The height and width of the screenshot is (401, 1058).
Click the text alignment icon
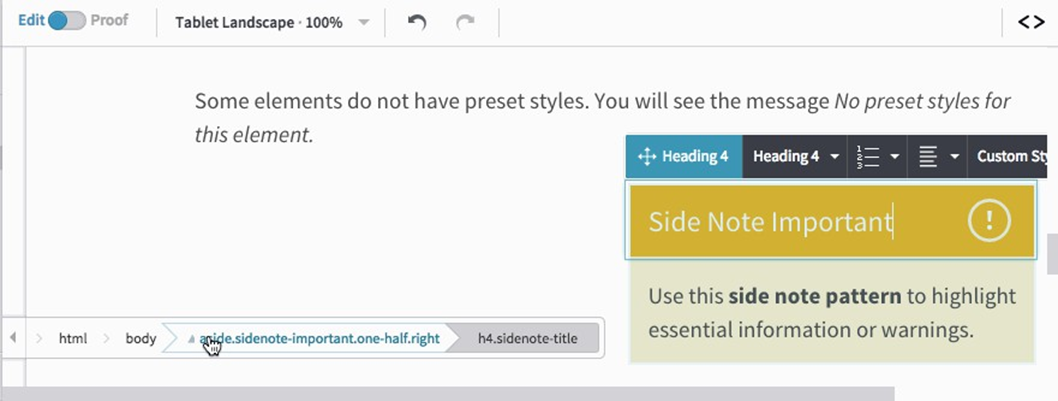pyautogui.click(x=928, y=157)
